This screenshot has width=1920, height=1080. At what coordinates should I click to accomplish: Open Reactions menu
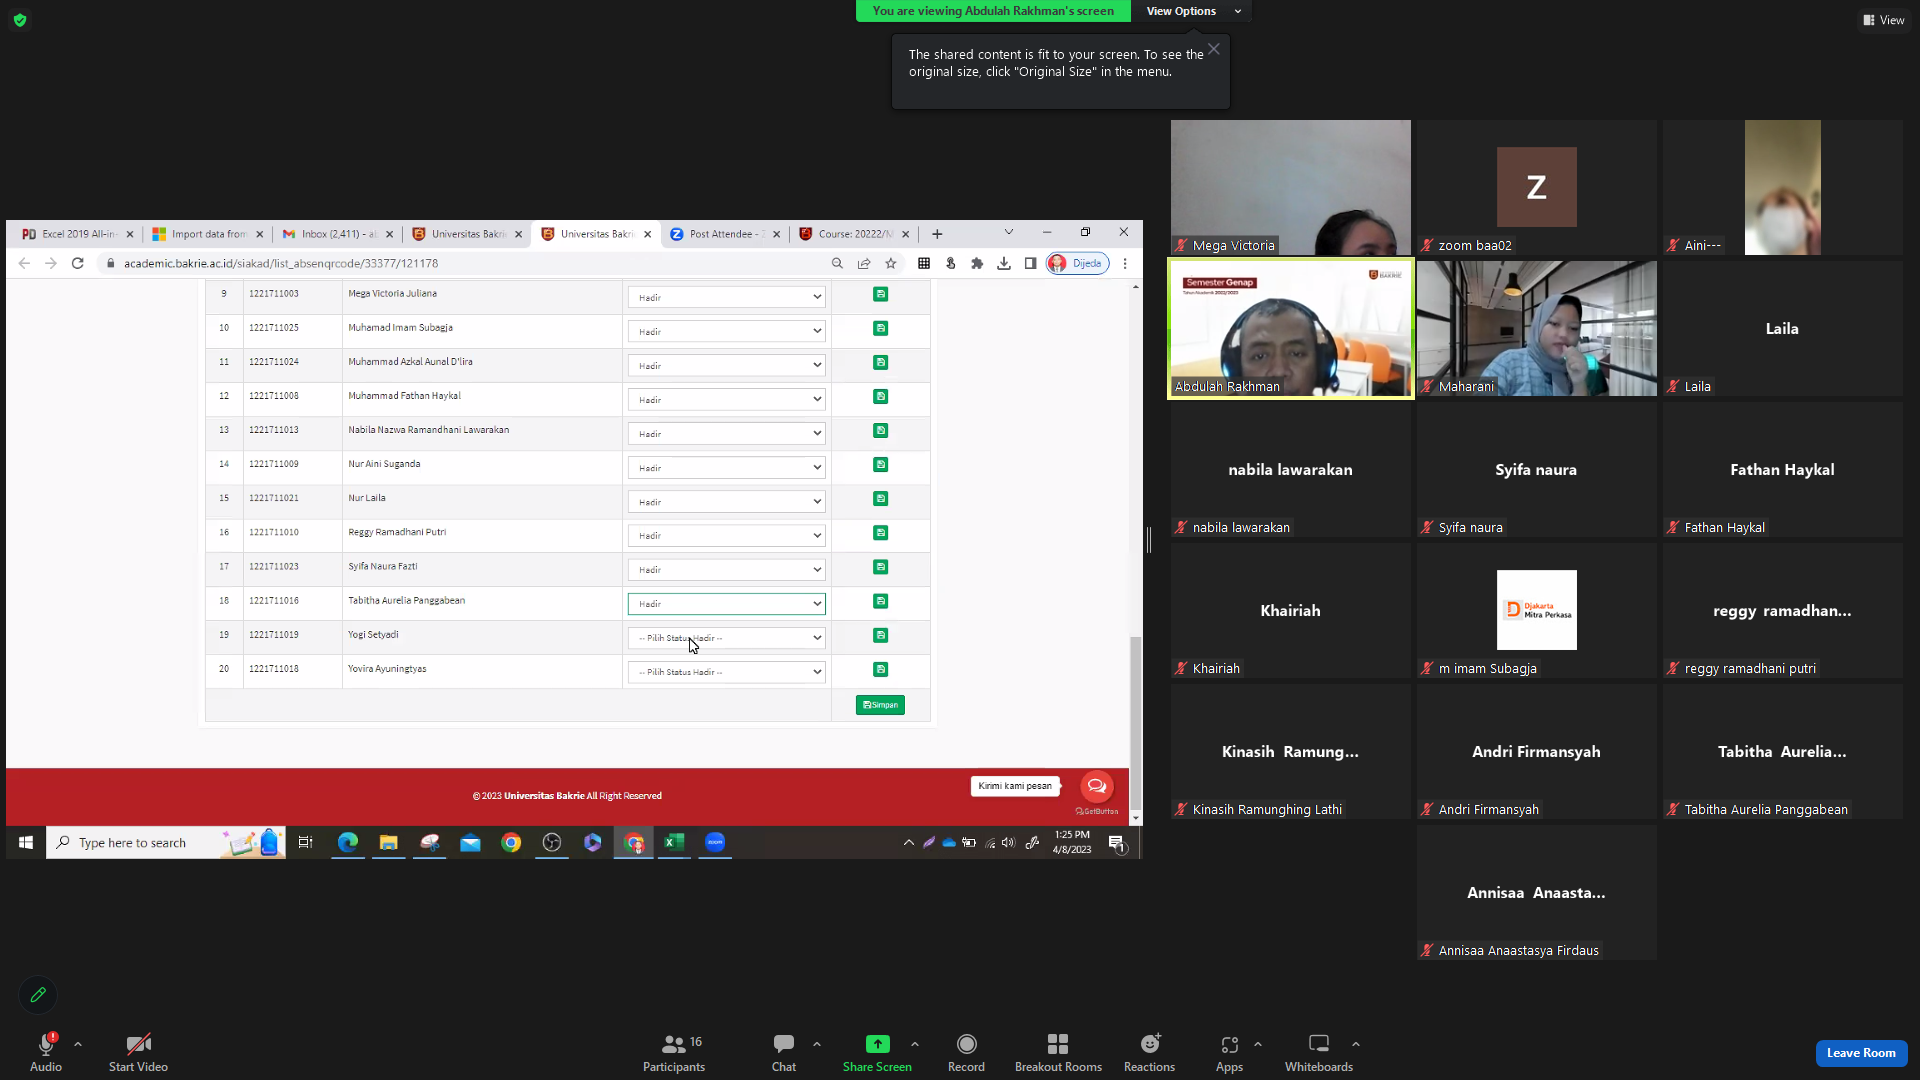(x=1150, y=1053)
